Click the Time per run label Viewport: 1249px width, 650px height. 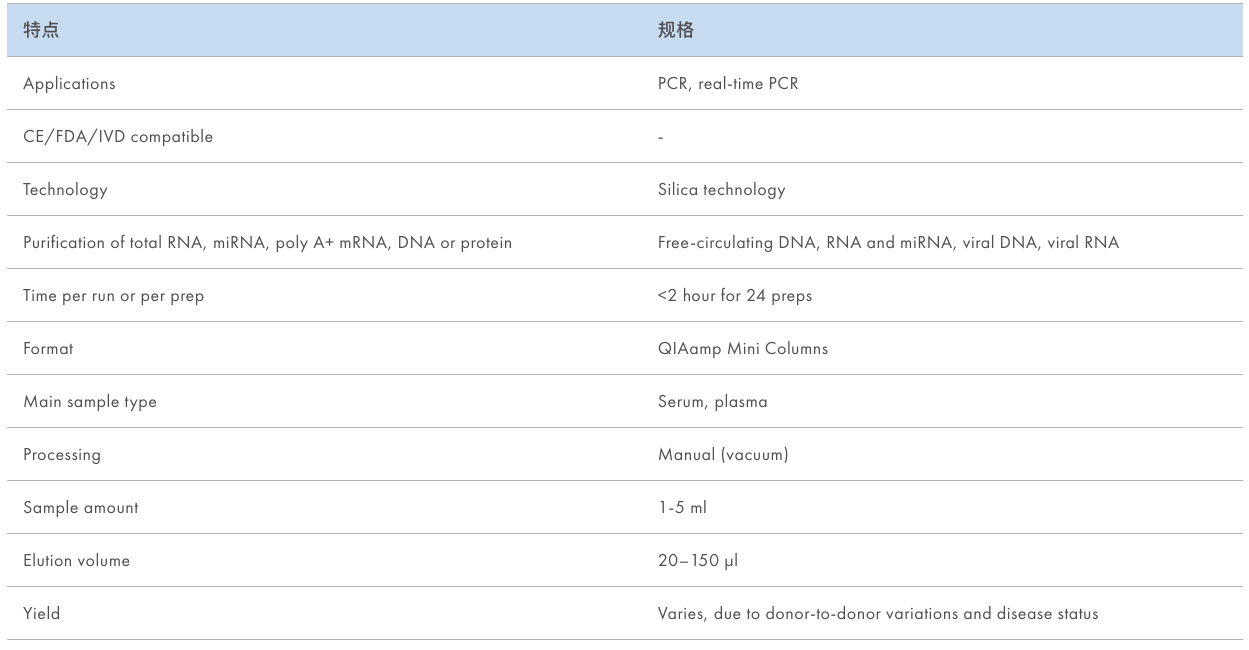(113, 296)
